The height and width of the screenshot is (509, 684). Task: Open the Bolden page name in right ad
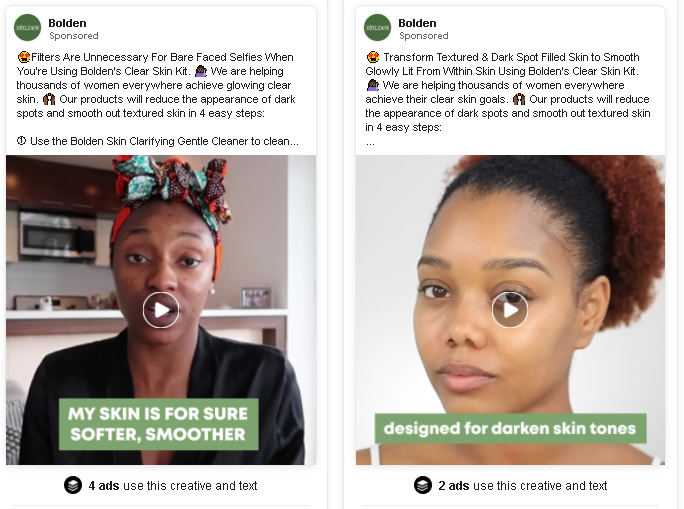click(417, 23)
